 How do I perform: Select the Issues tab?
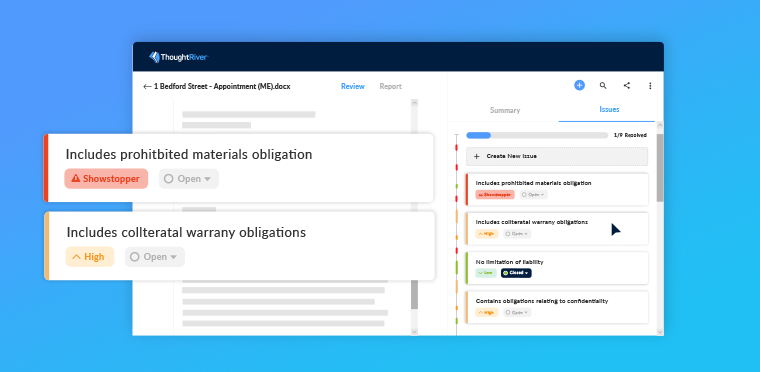coord(609,110)
